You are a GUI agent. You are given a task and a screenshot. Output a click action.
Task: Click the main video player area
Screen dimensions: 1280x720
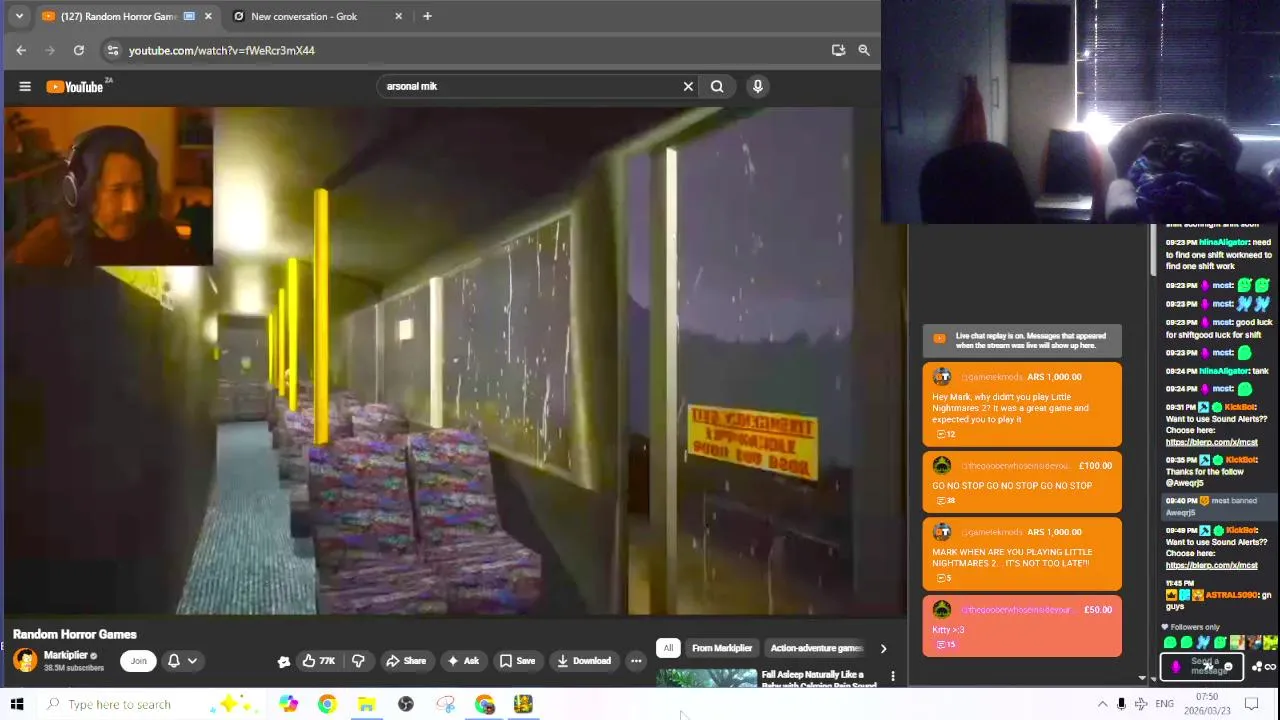point(455,360)
